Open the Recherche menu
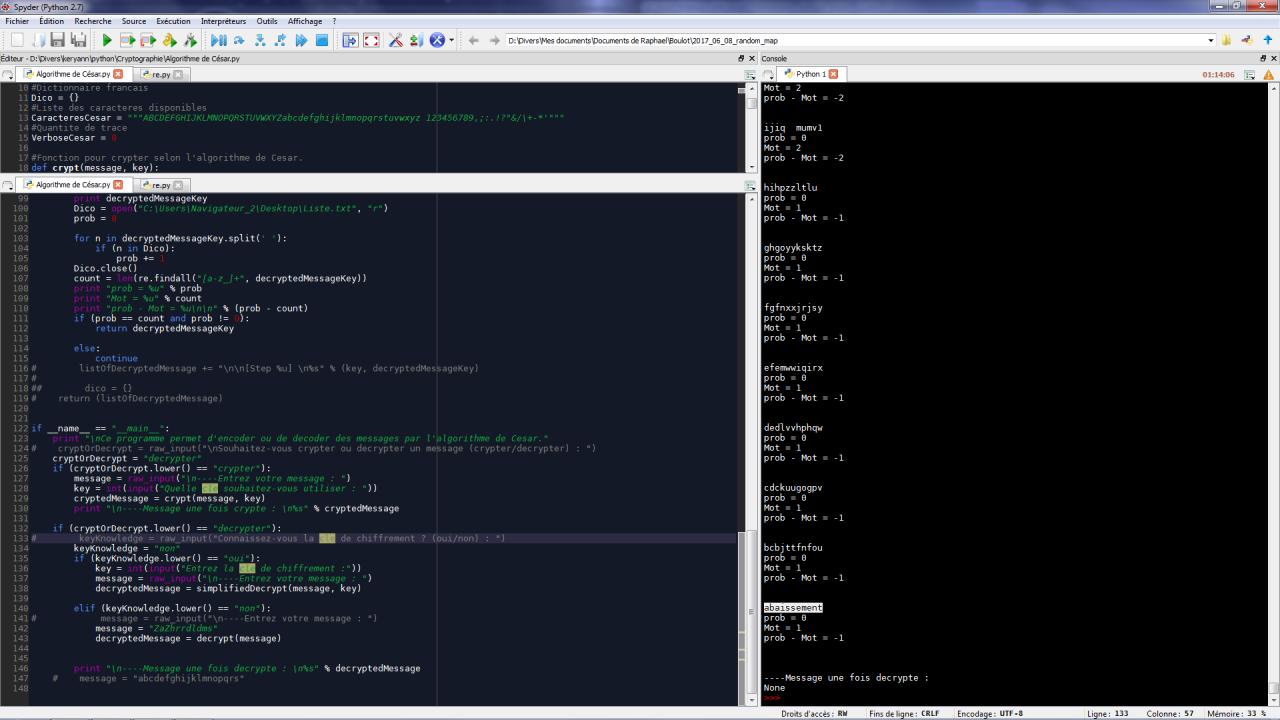This screenshot has height=720, width=1280. [x=93, y=21]
